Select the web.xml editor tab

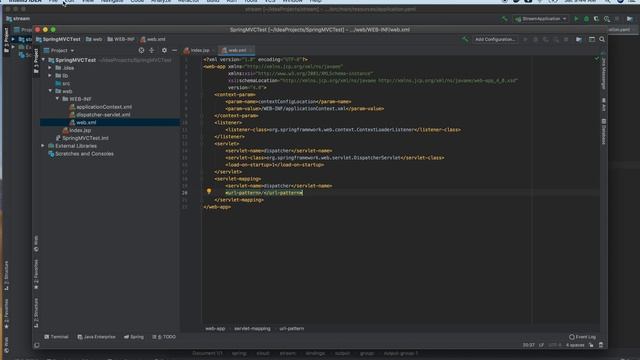pyautogui.click(x=237, y=50)
